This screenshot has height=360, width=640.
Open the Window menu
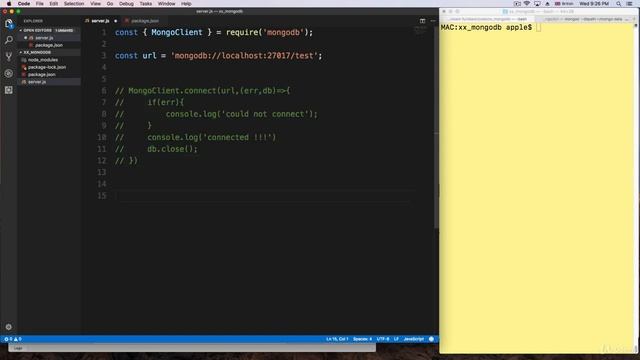167,4
